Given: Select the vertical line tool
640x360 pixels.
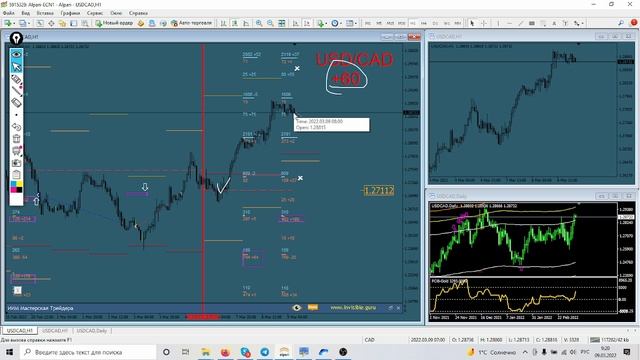Looking at the screenshot, I should click(498, 23).
